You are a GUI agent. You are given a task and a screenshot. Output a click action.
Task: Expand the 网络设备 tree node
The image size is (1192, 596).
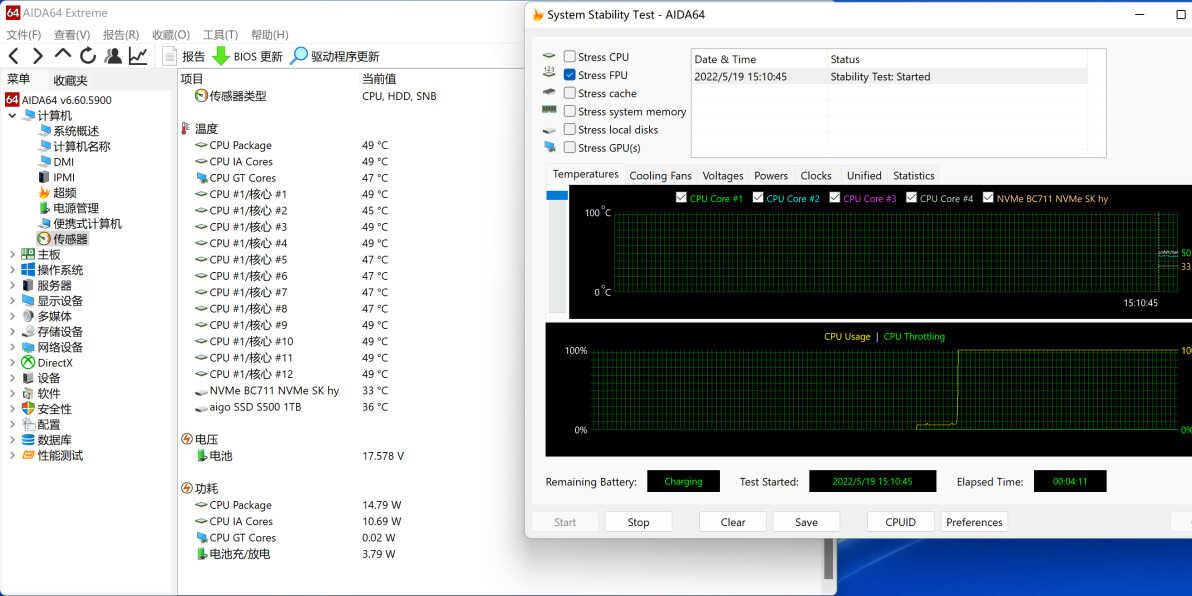tap(12, 347)
